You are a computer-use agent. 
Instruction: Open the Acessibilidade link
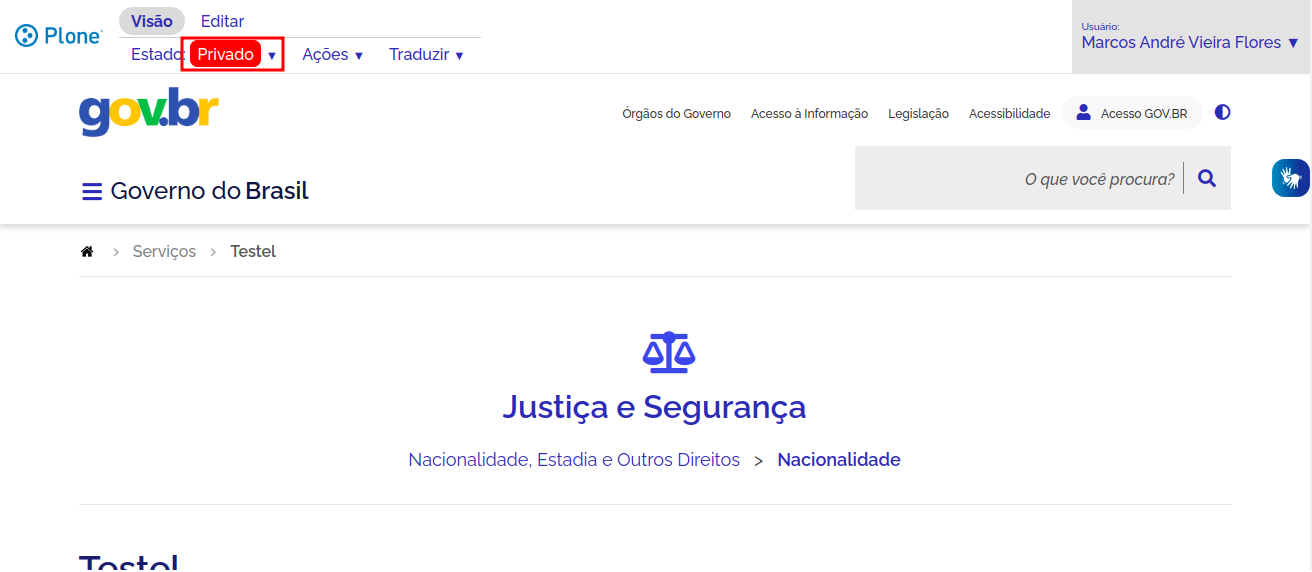[x=1009, y=113]
